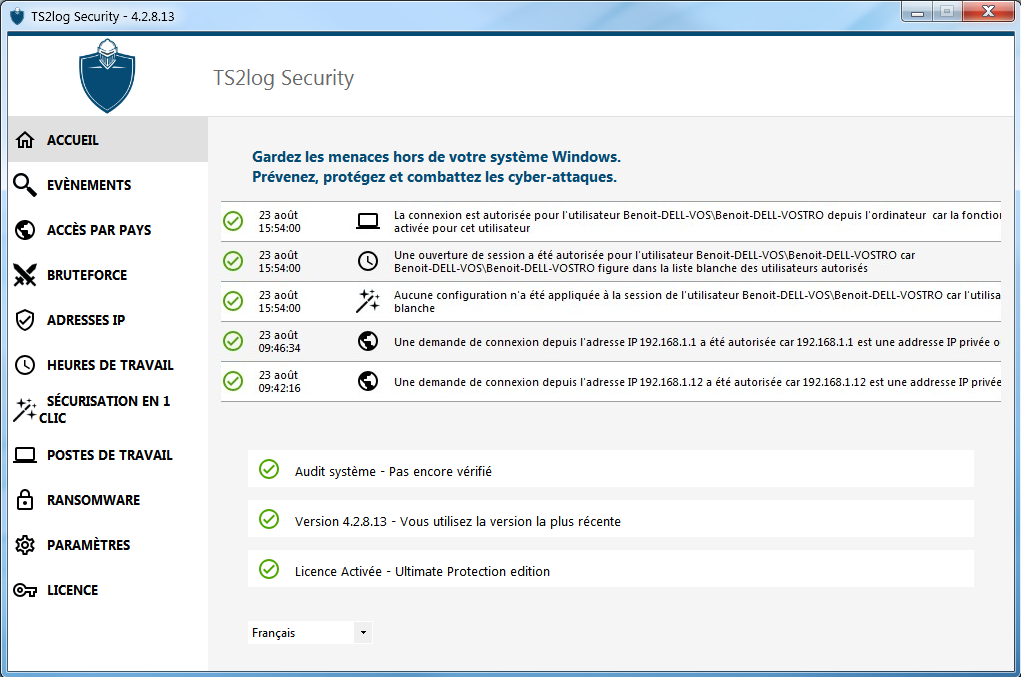Select the 'Aucune configuration n'a été appliquée' event

(x=611, y=301)
